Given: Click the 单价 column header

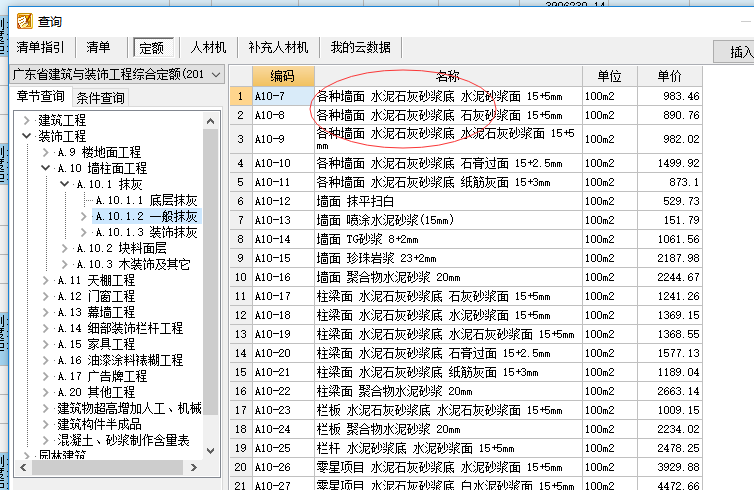Looking at the screenshot, I should click(x=670, y=76).
